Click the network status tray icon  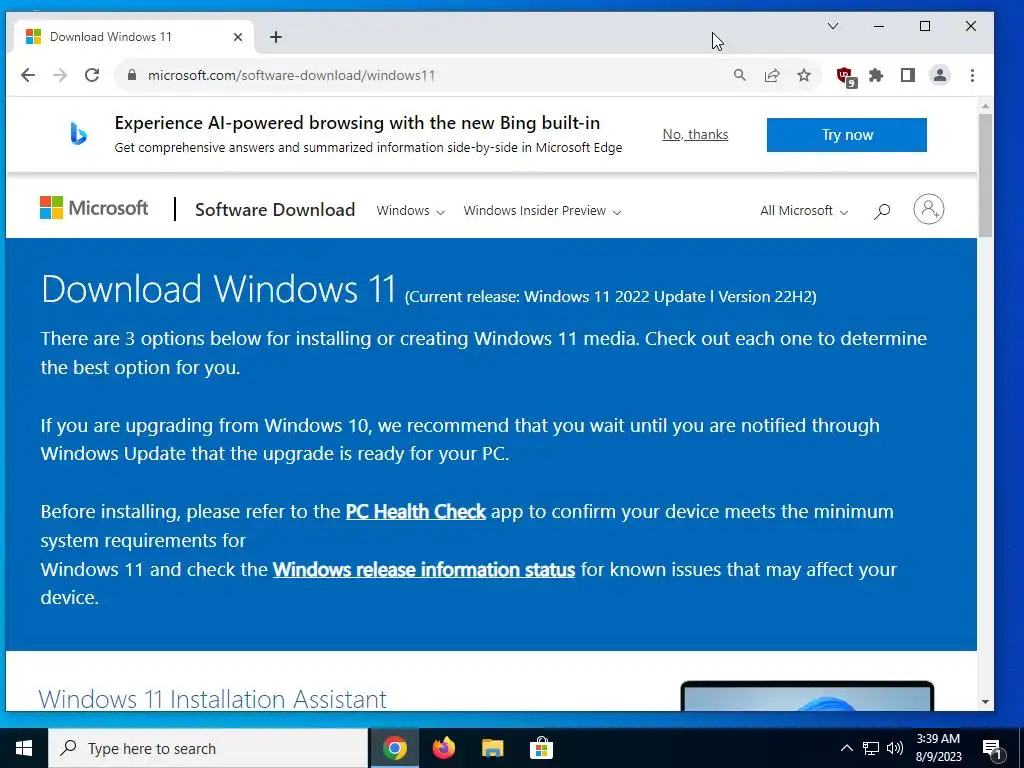[871, 748]
